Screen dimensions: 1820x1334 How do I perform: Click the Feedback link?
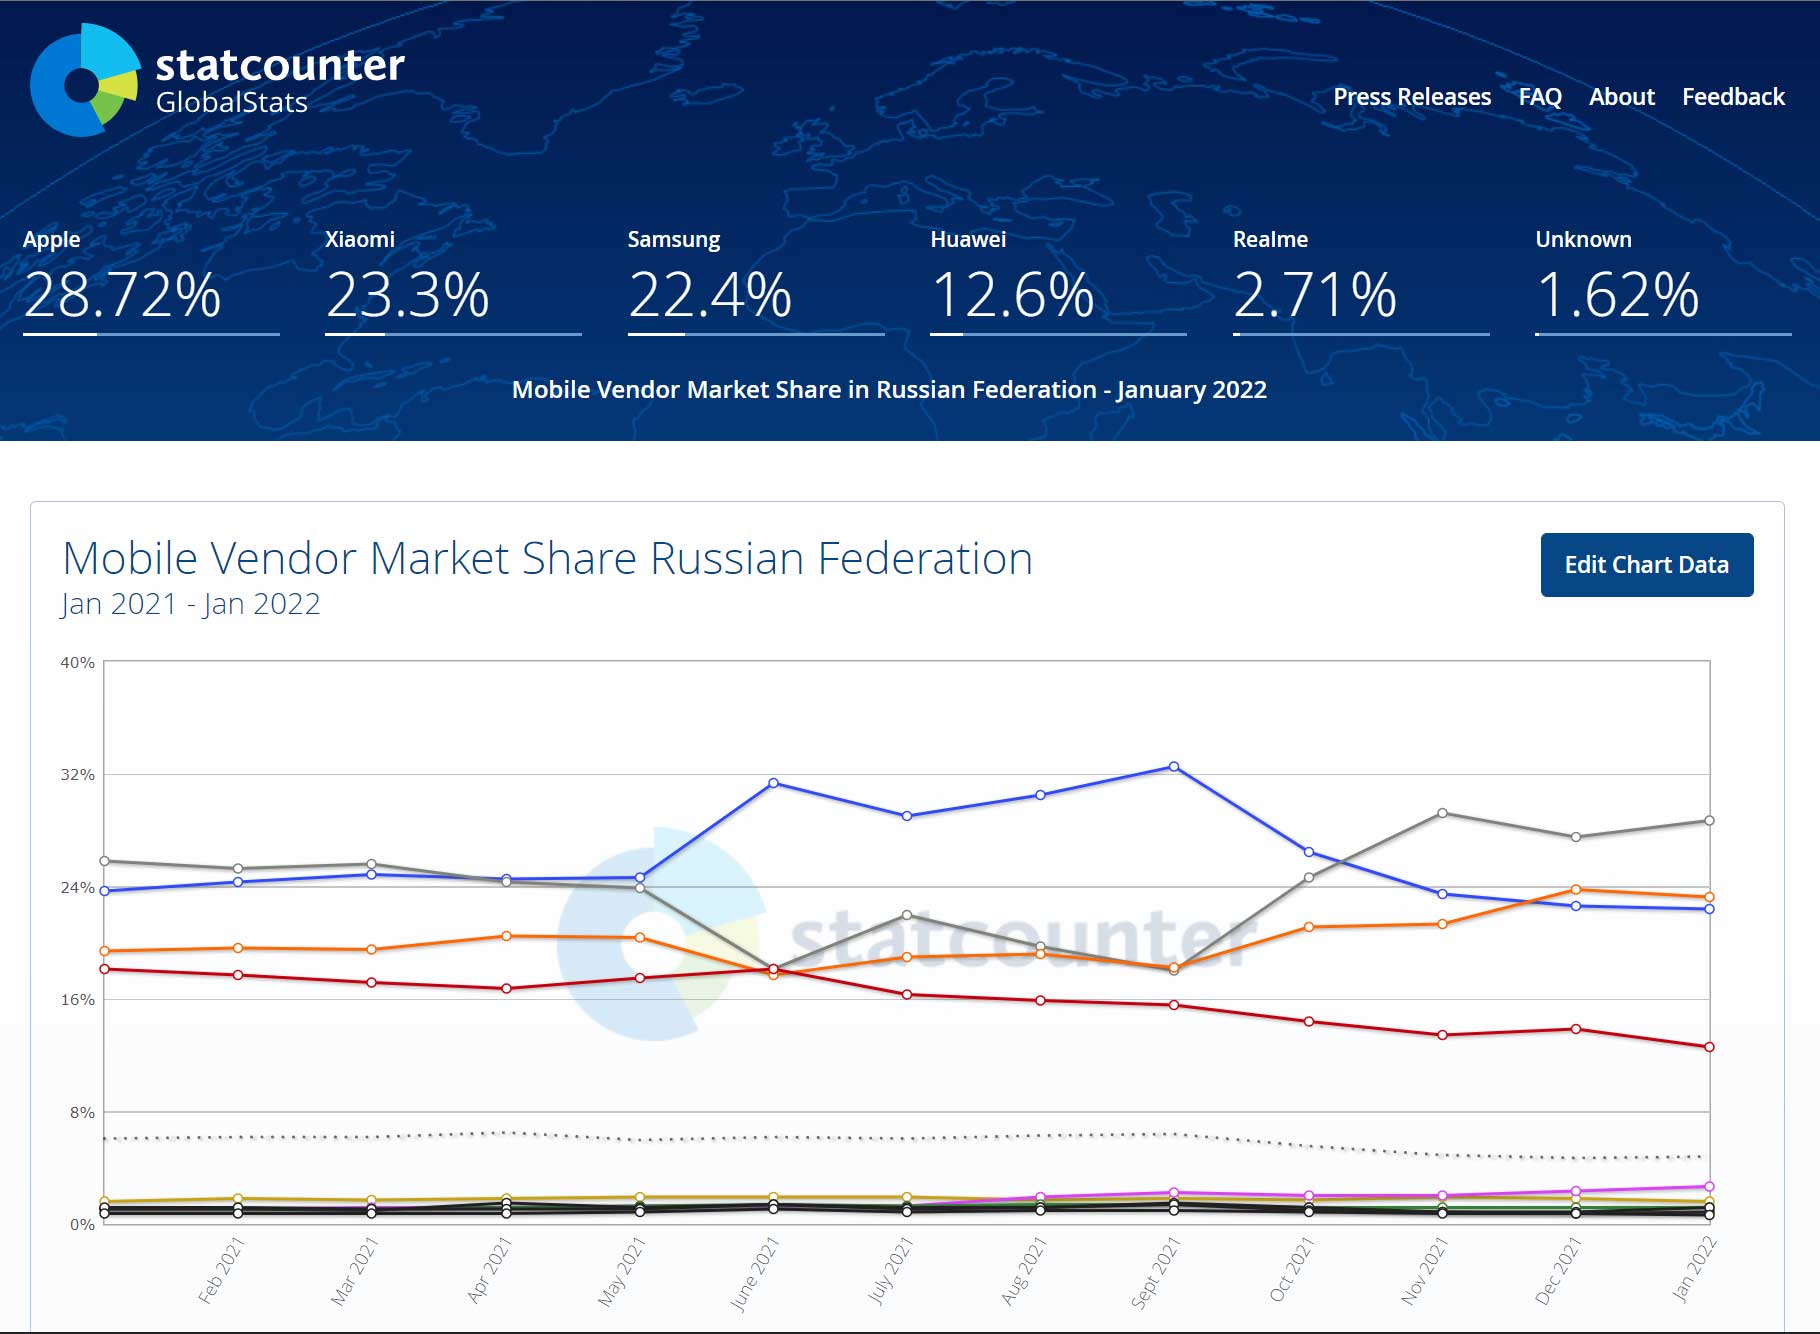pyautogui.click(x=1732, y=97)
